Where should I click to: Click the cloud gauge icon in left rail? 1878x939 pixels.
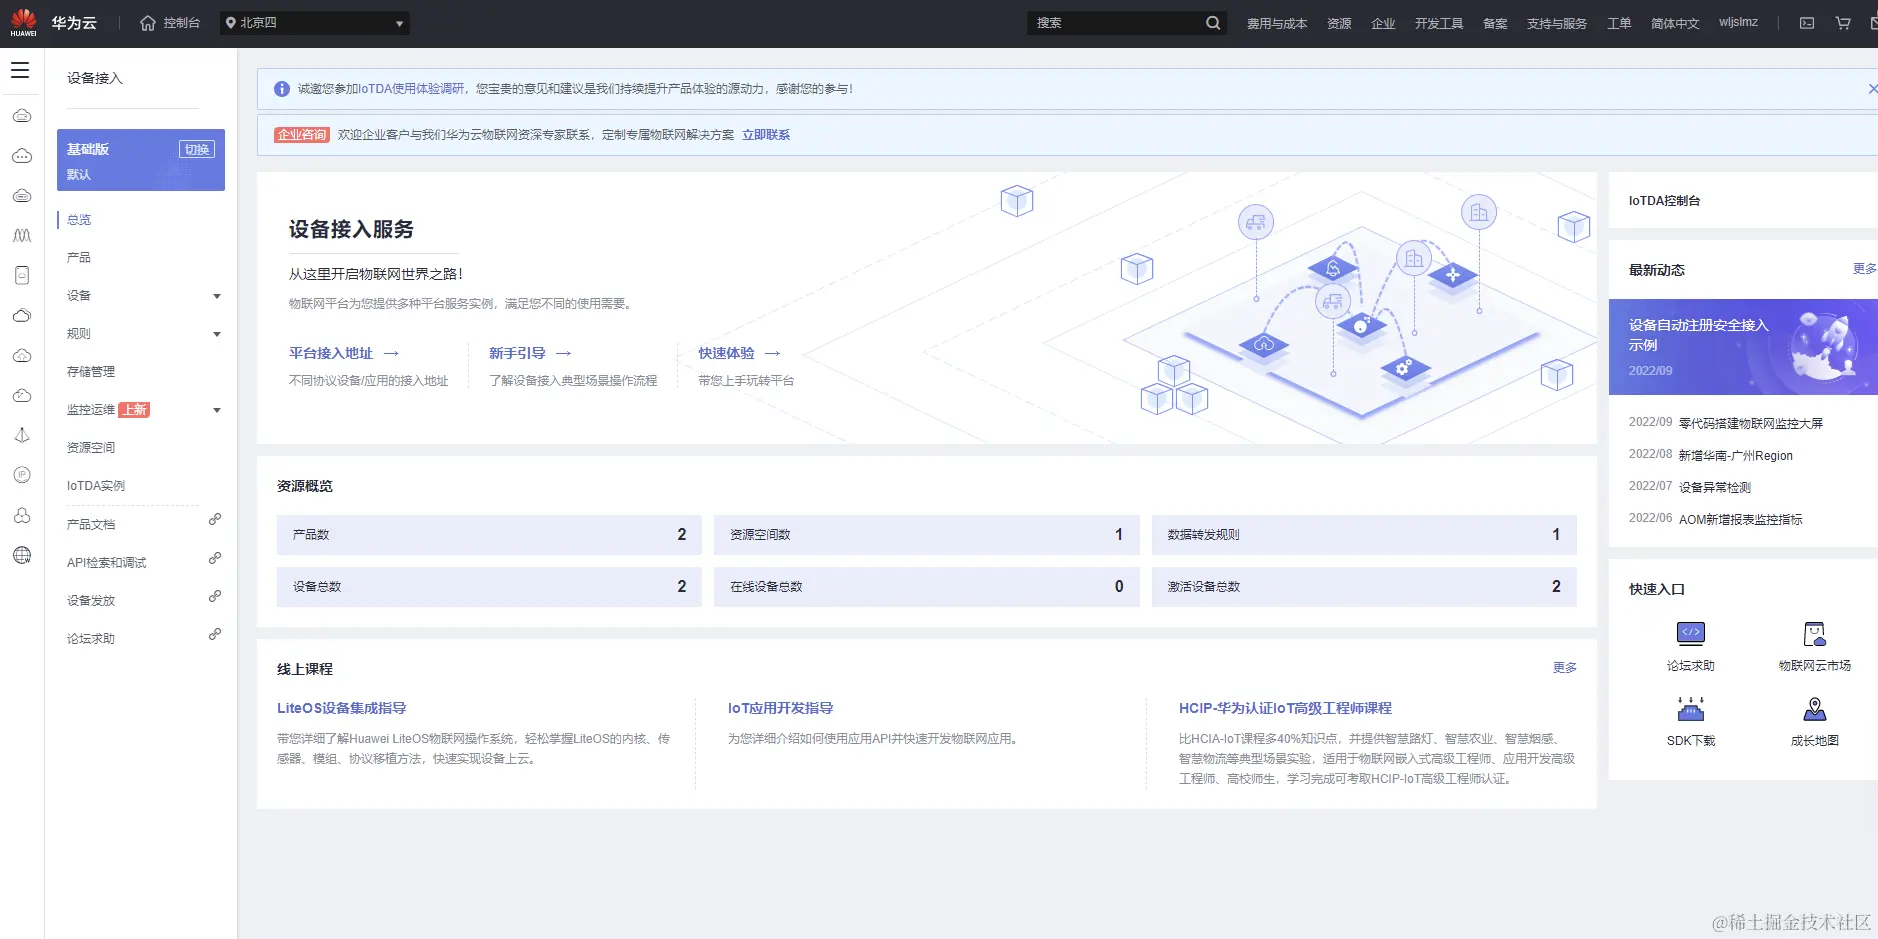point(22,395)
